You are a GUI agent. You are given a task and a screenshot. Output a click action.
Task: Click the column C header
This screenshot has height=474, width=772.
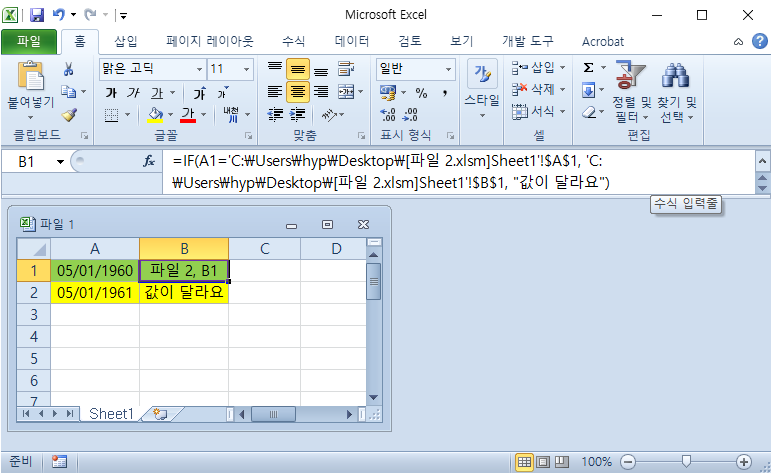click(264, 249)
